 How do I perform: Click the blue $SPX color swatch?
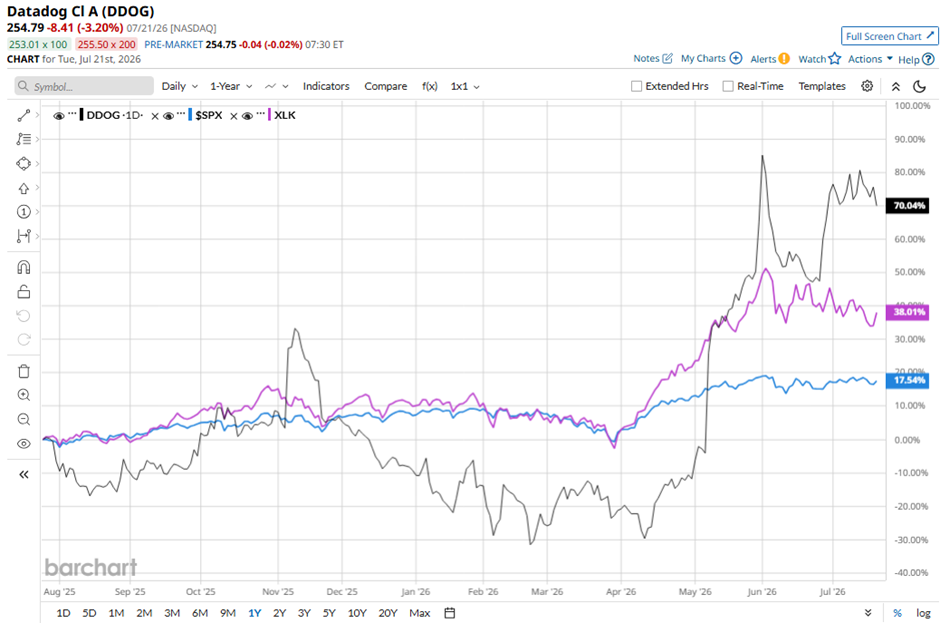coord(190,115)
